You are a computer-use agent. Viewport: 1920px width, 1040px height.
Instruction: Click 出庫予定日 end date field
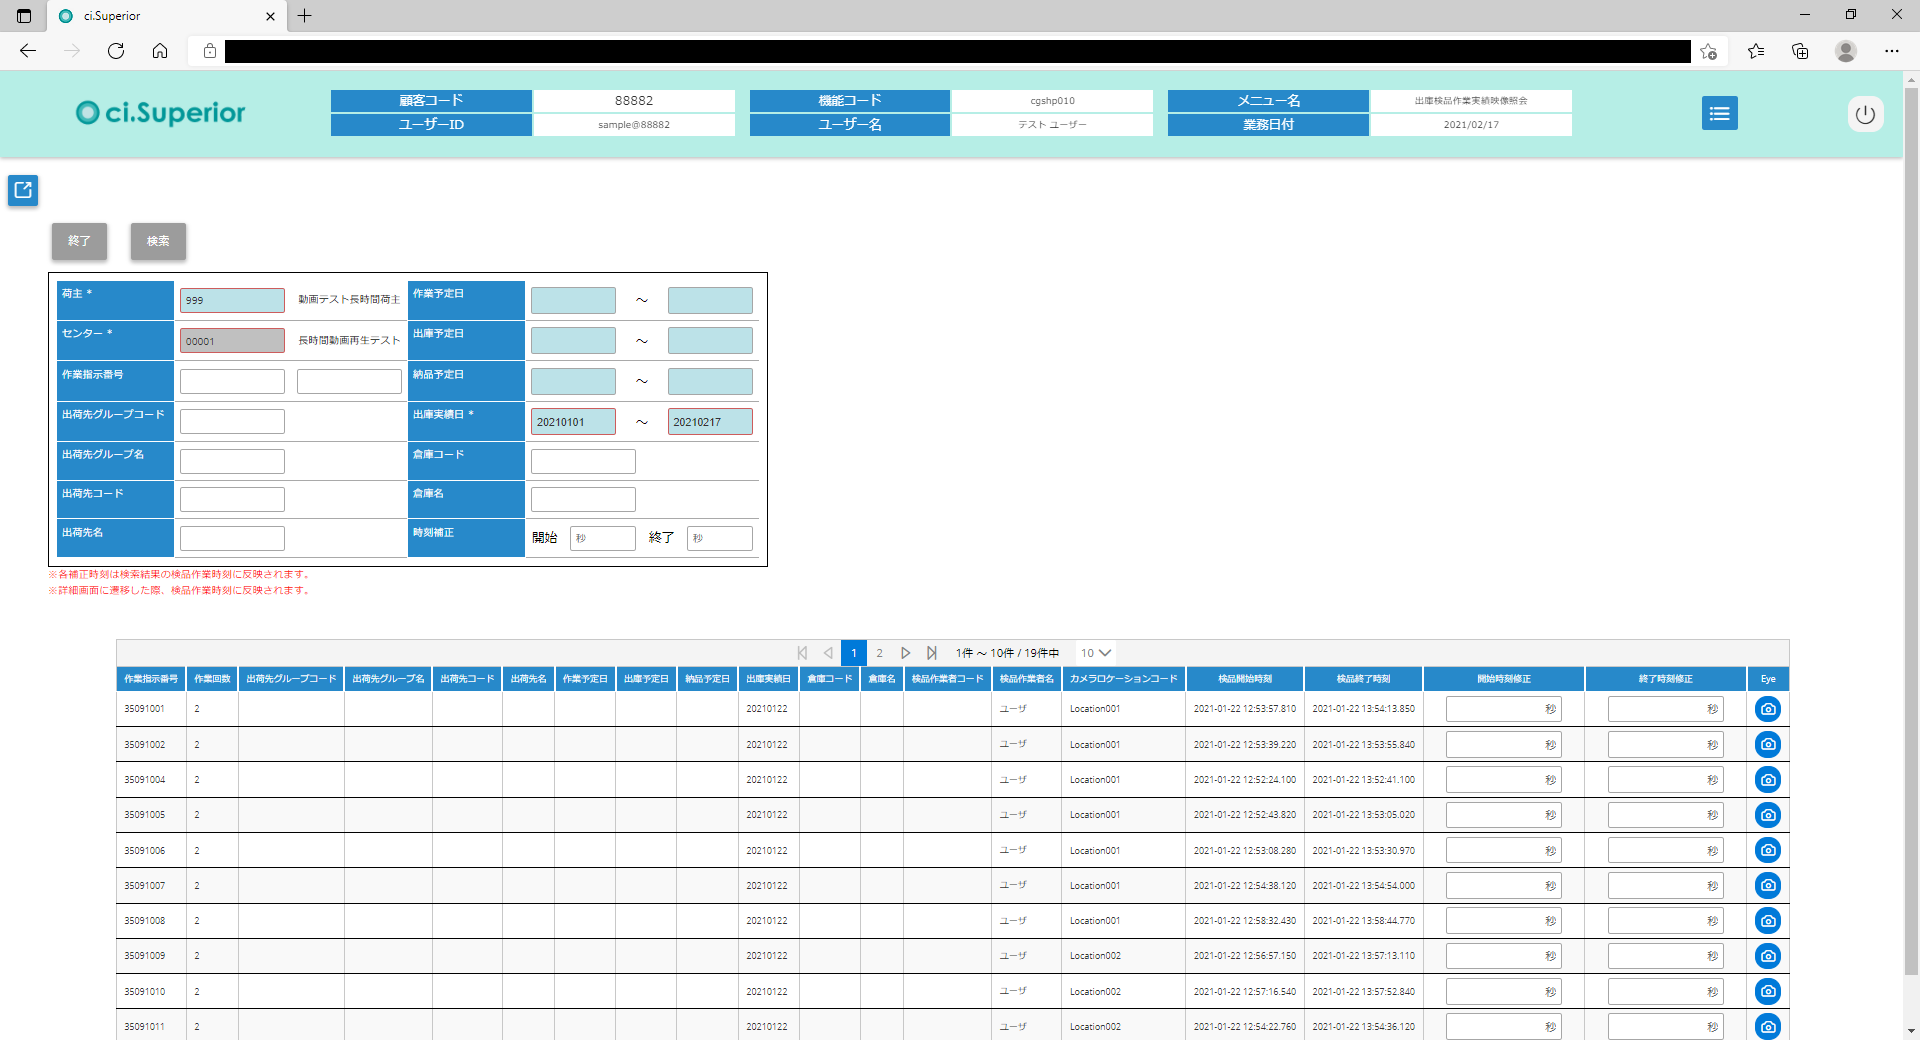710,341
